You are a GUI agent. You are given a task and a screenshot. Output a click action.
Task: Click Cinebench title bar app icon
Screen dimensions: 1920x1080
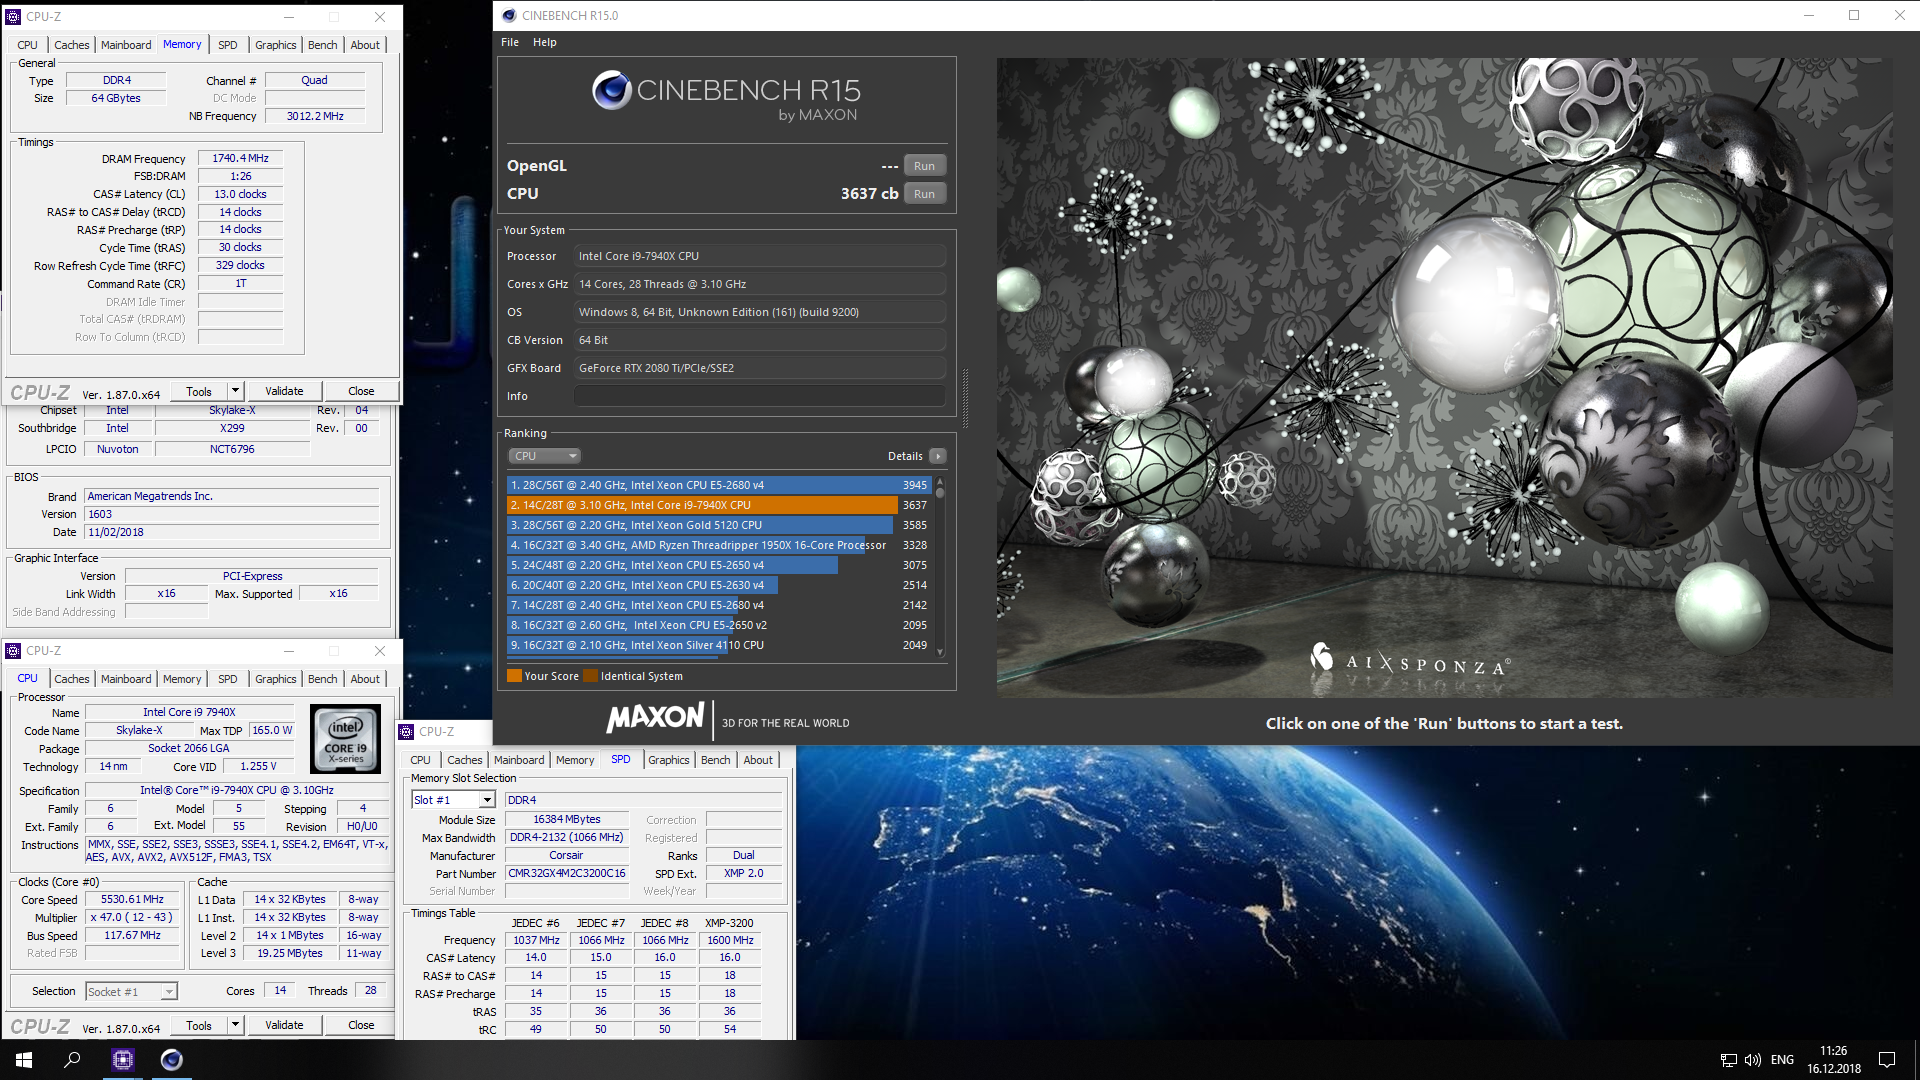click(x=509, y=16)
